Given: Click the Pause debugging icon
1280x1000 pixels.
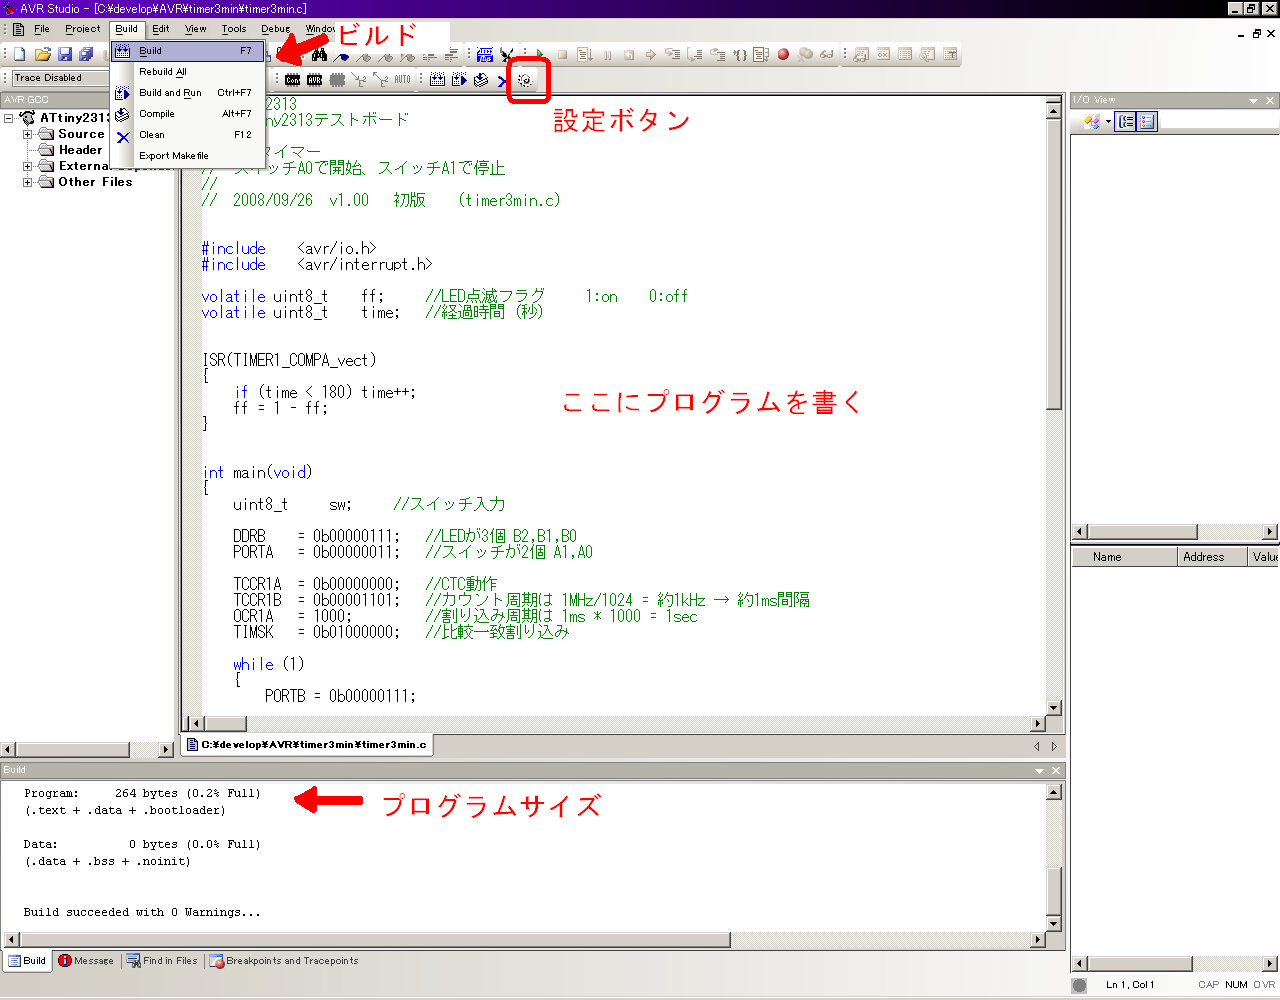Looking at the screenshot, I should click(607, 54).
